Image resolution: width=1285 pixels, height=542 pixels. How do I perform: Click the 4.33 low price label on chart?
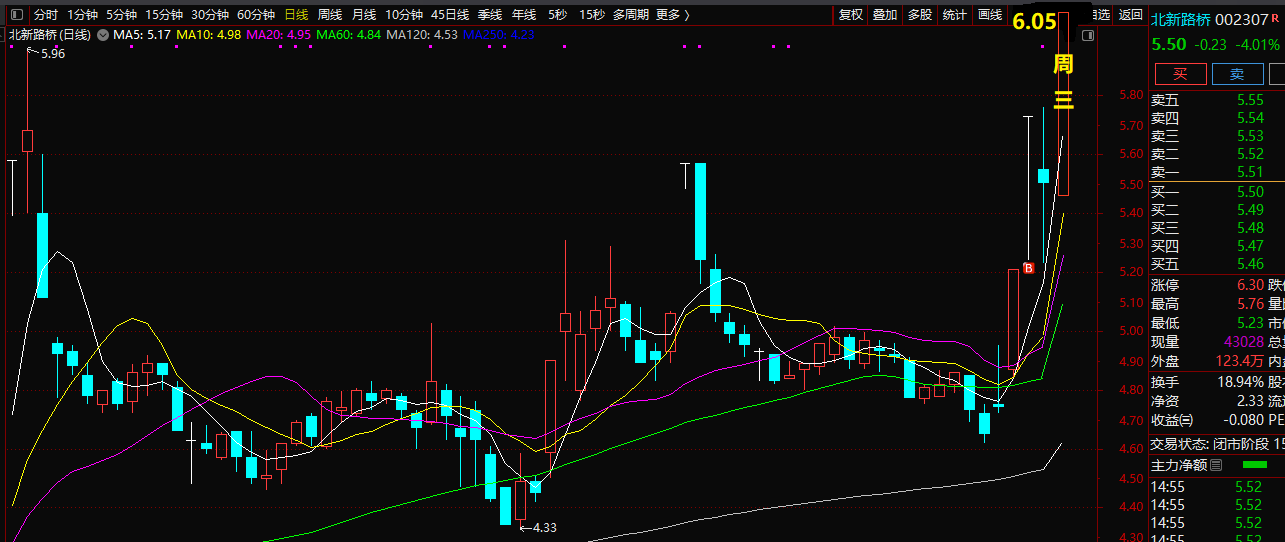544,527
